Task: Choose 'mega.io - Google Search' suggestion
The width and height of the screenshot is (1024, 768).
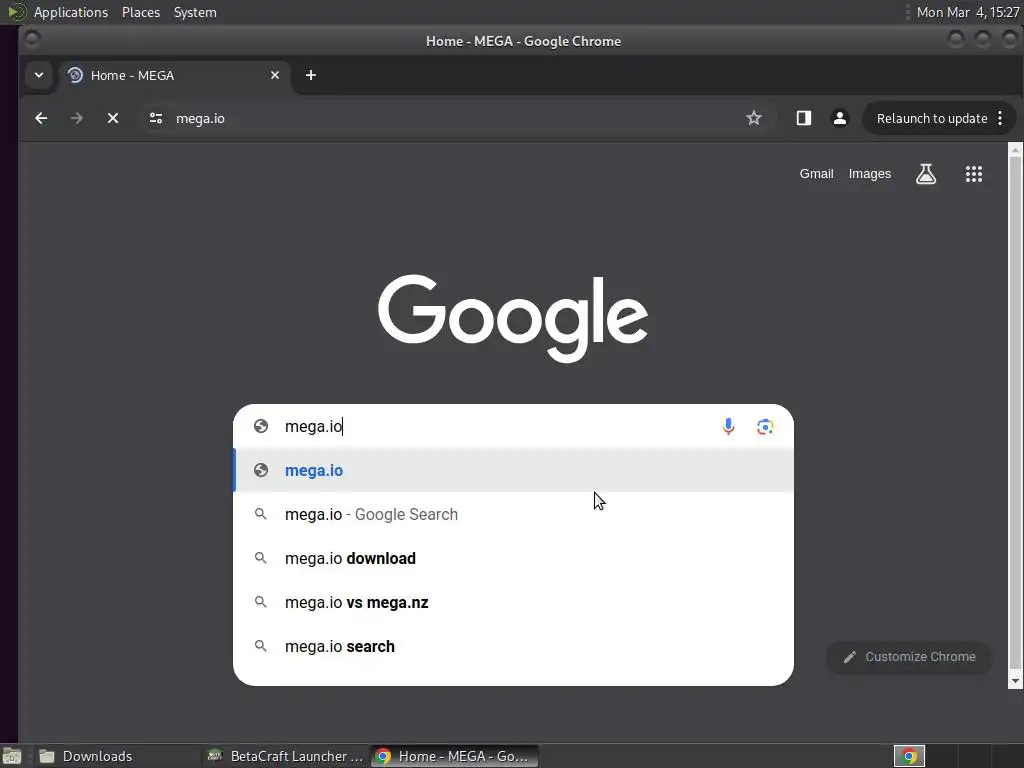Action: click(513, 515)
